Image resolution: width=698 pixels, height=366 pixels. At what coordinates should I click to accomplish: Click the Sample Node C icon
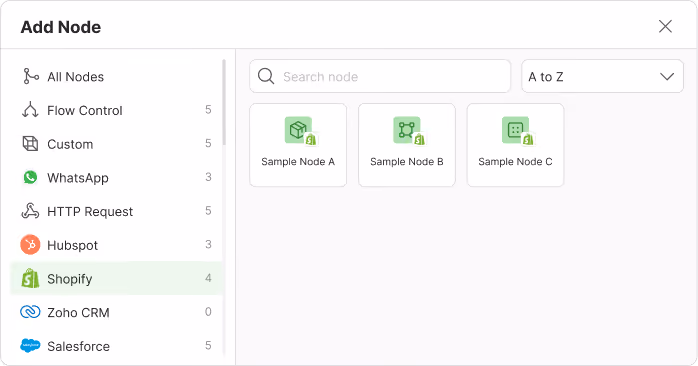(515, 130)
